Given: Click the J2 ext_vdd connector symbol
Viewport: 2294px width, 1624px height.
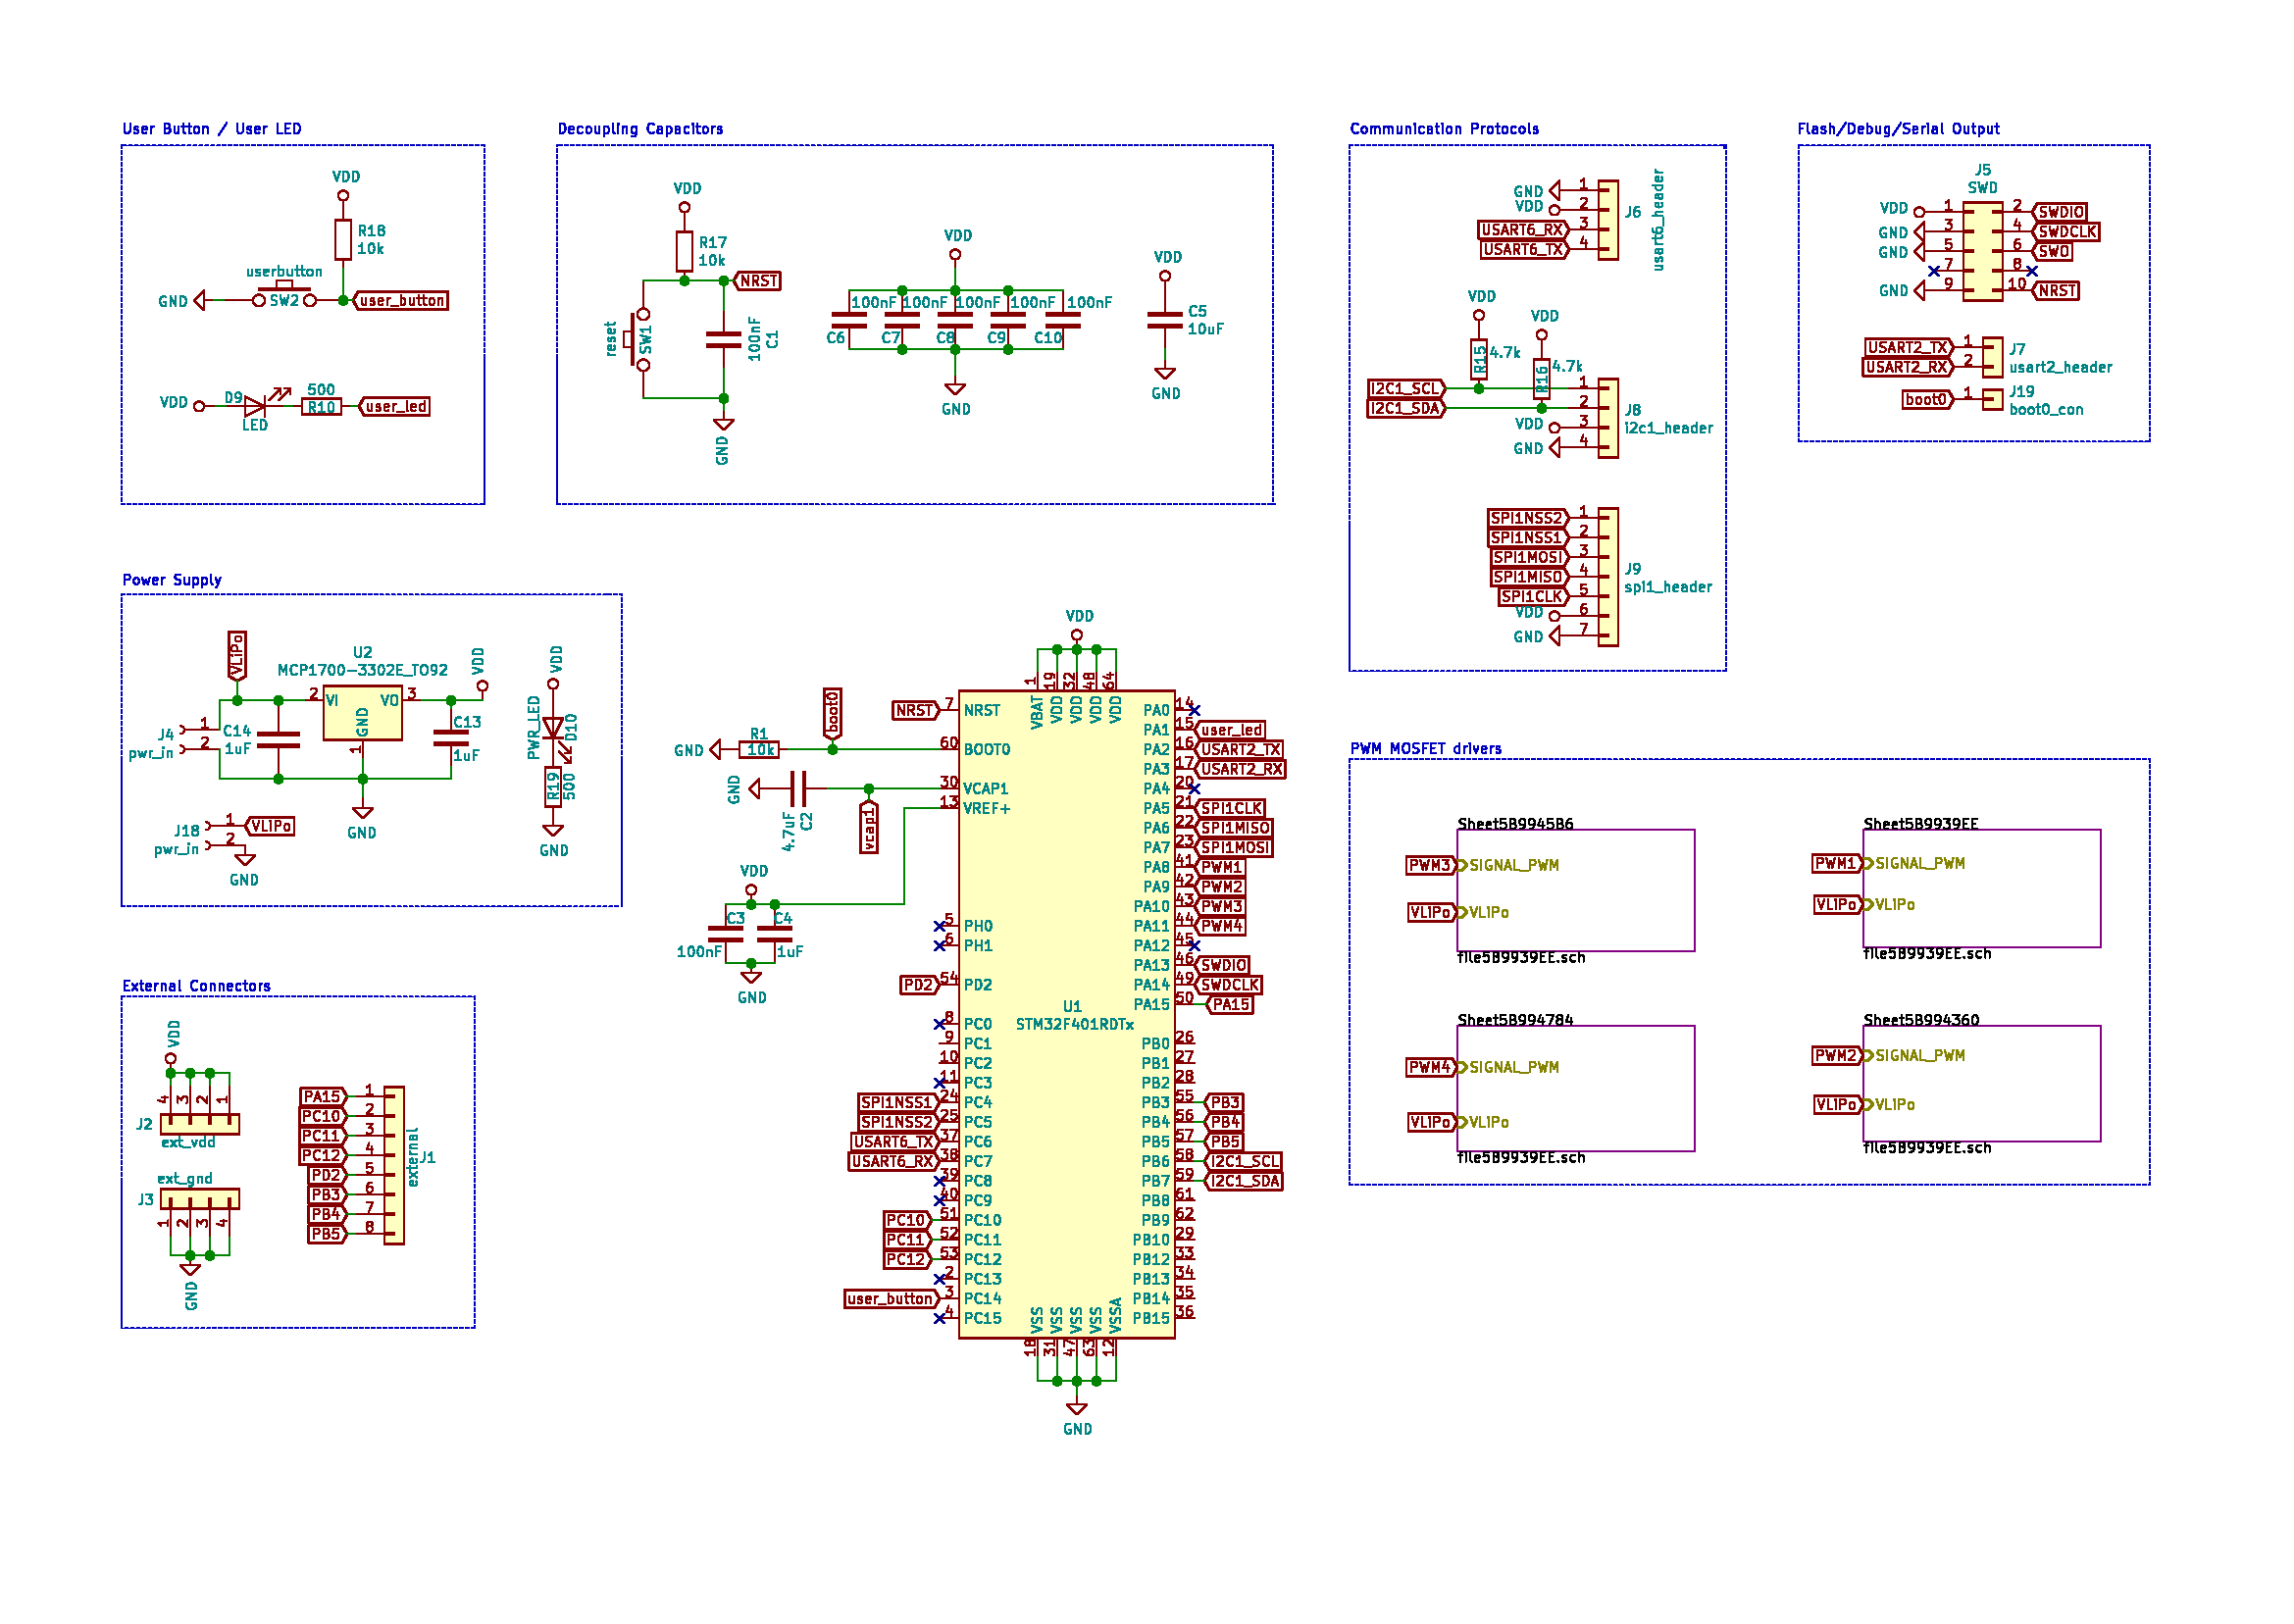Looking at the screenshot, I should coord(200,1124).
